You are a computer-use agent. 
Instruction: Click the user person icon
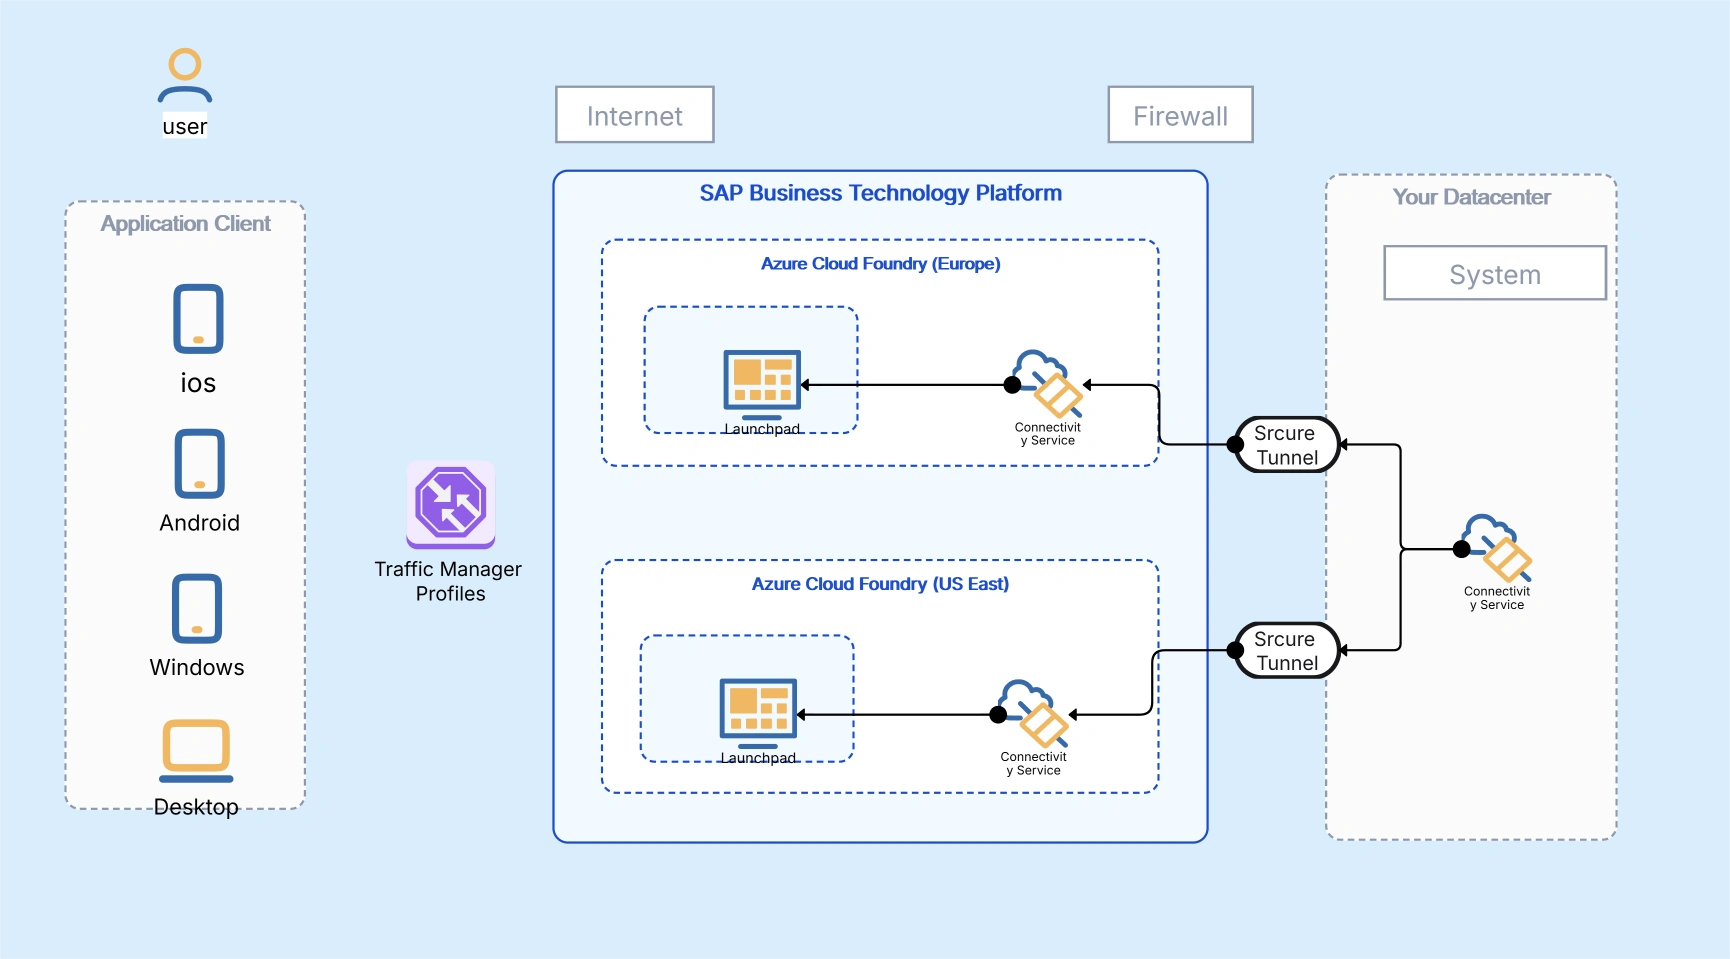coord(185,76)
